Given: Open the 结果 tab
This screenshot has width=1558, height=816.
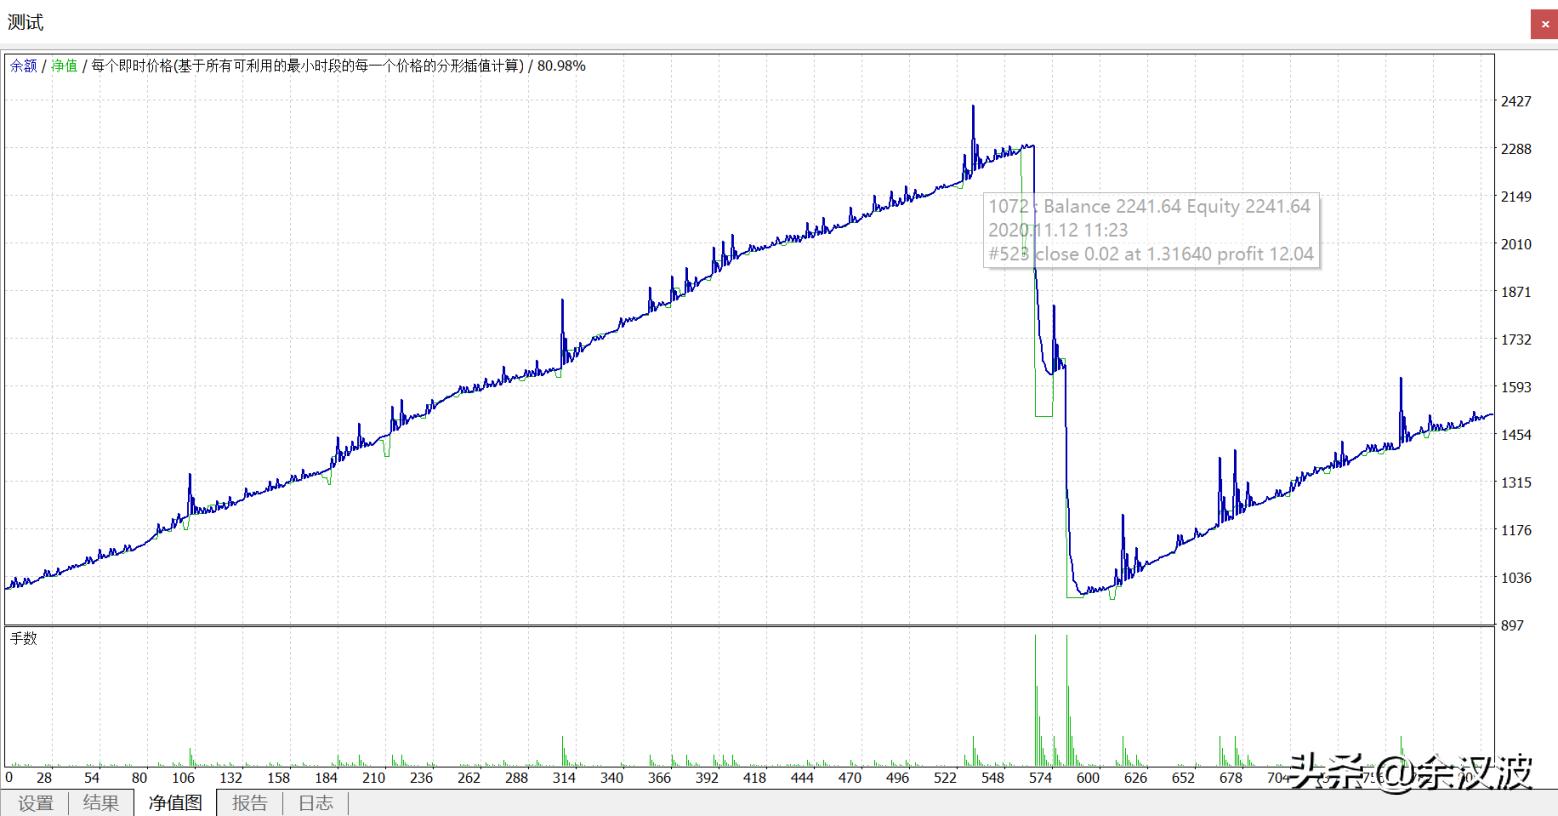Looking at the screenshot, I should (x=101, y=803).
